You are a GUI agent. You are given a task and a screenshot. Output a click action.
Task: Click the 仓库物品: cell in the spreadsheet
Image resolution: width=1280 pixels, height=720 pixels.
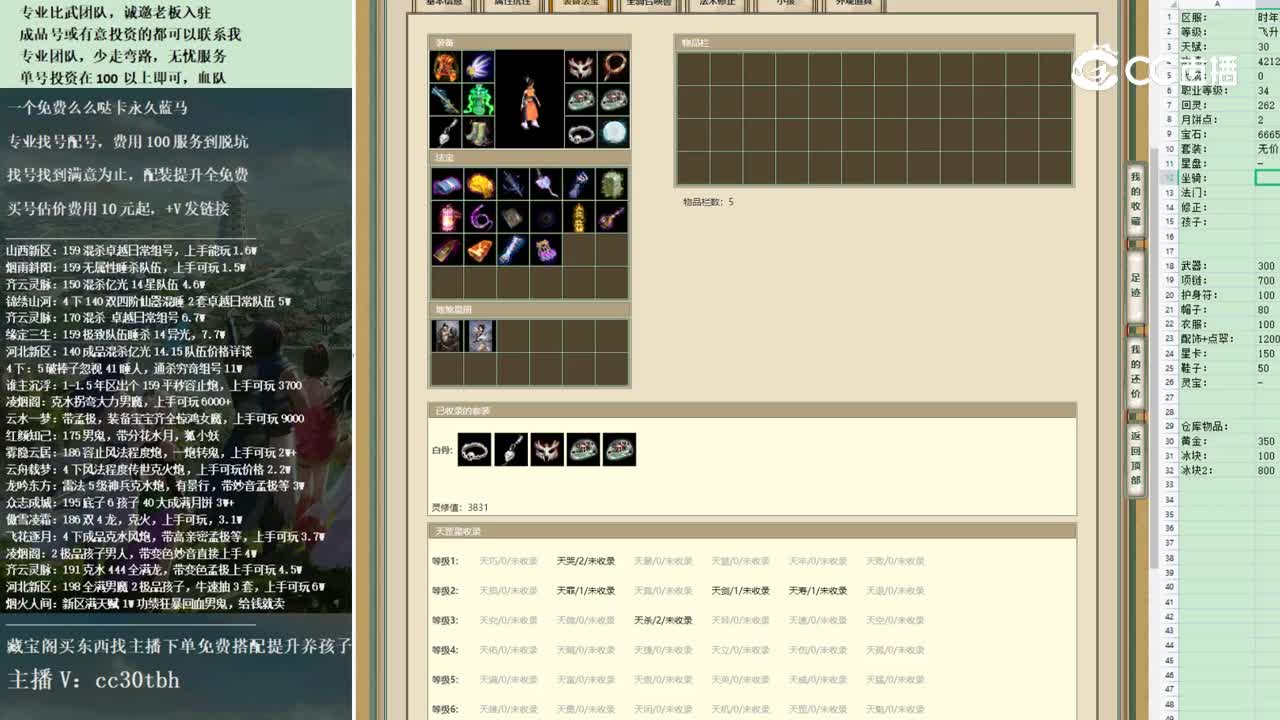tap(1216, 426)
